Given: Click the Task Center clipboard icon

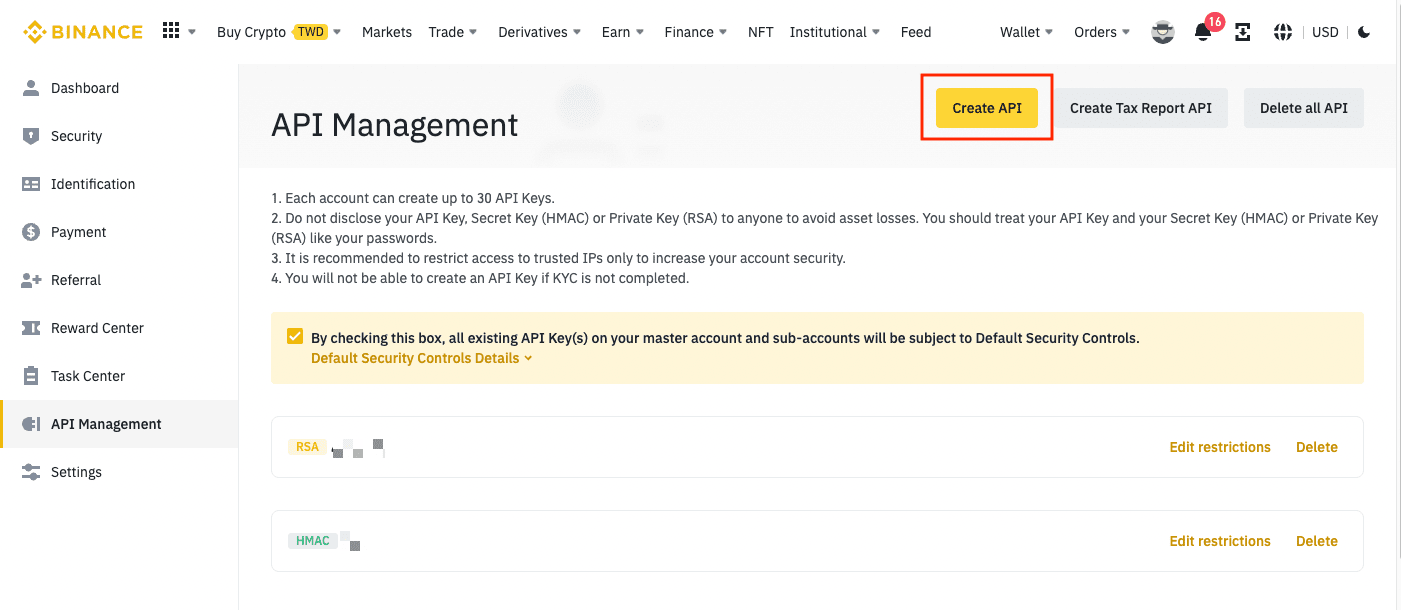Looking at the screenshot, I should 31,376.
